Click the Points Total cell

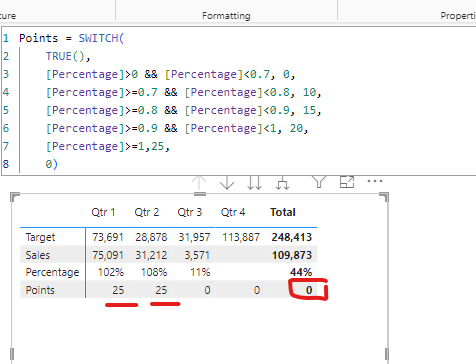click(x=309, y=290)
